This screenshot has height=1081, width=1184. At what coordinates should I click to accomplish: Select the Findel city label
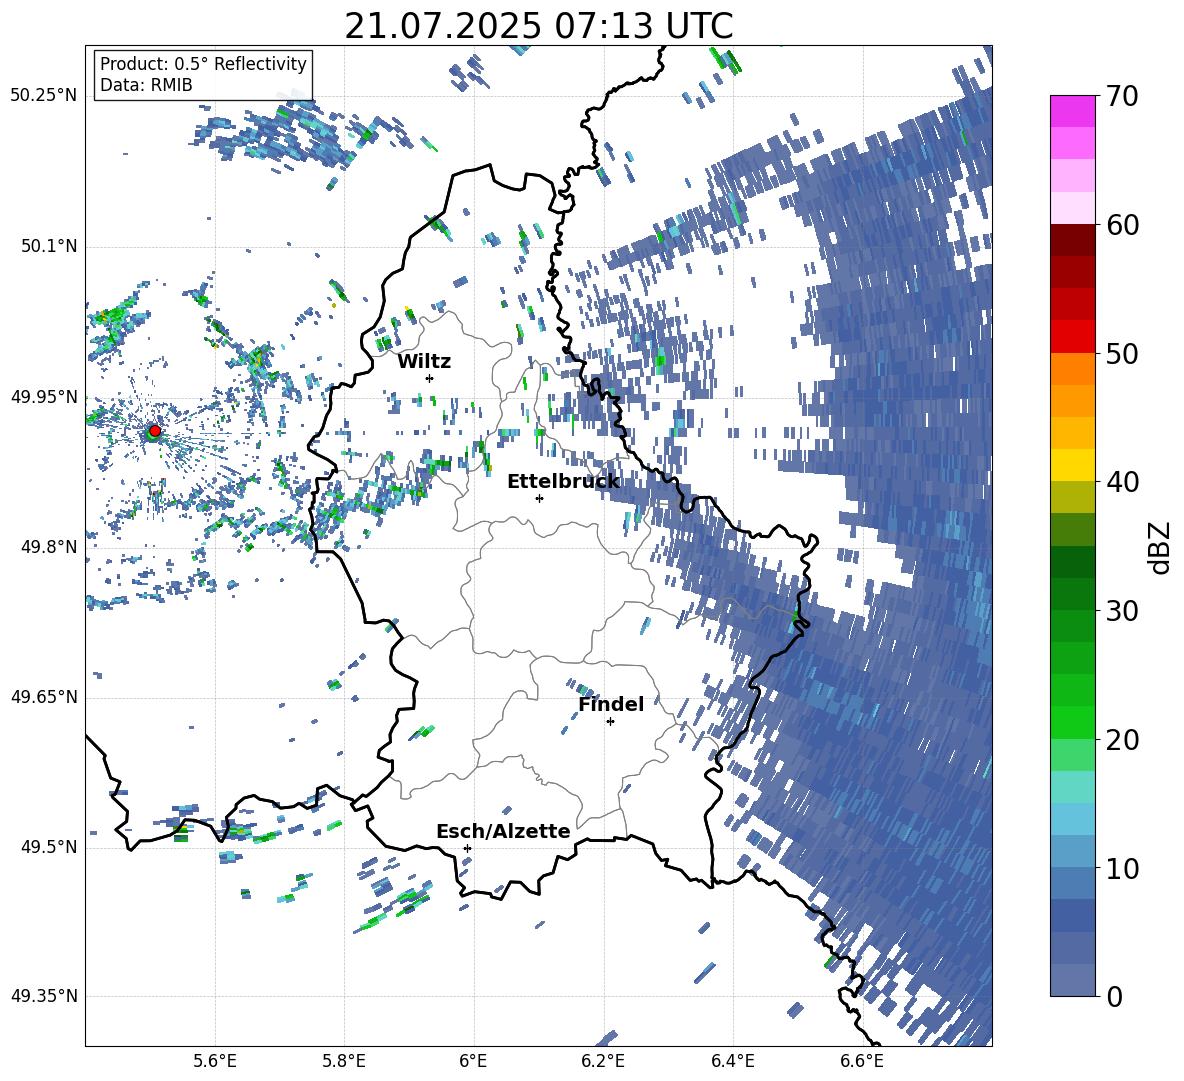(611, 704)
